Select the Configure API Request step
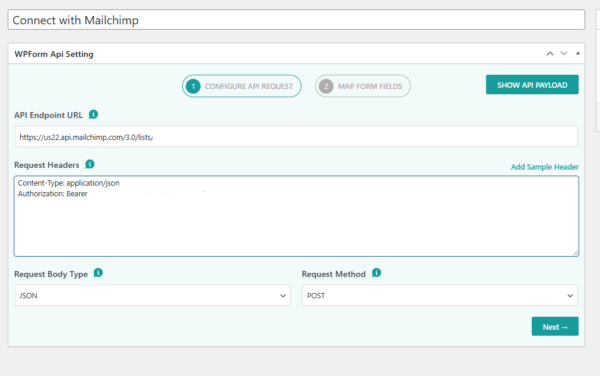The width and height of the screenshot is (600, 376). [x=242, y=86]
